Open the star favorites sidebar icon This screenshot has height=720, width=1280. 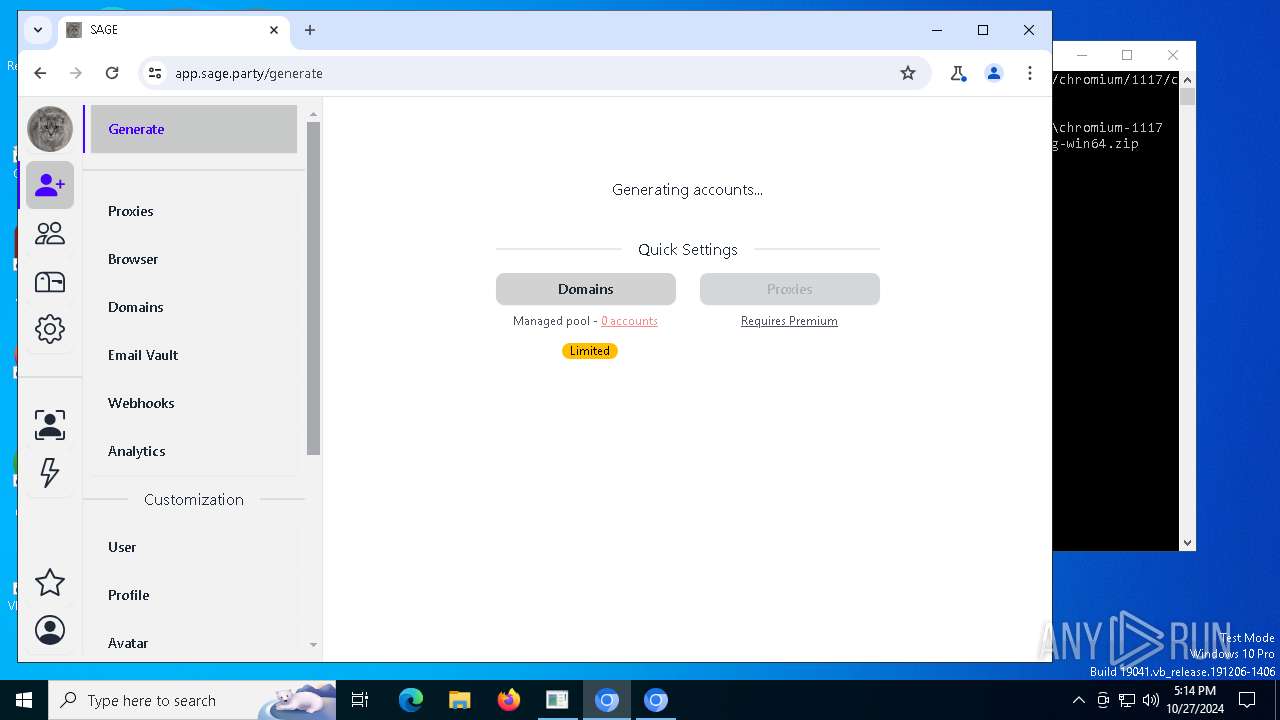point(50,582)
